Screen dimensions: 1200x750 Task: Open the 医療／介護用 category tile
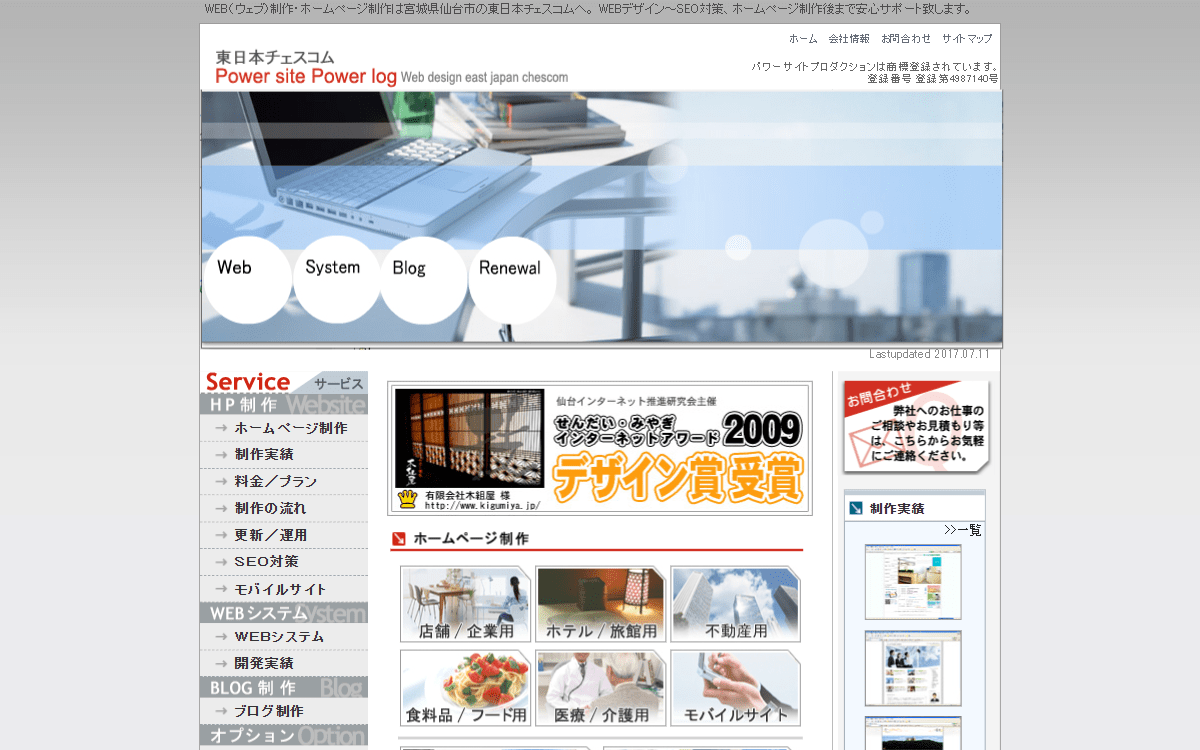tap(600, 688)
